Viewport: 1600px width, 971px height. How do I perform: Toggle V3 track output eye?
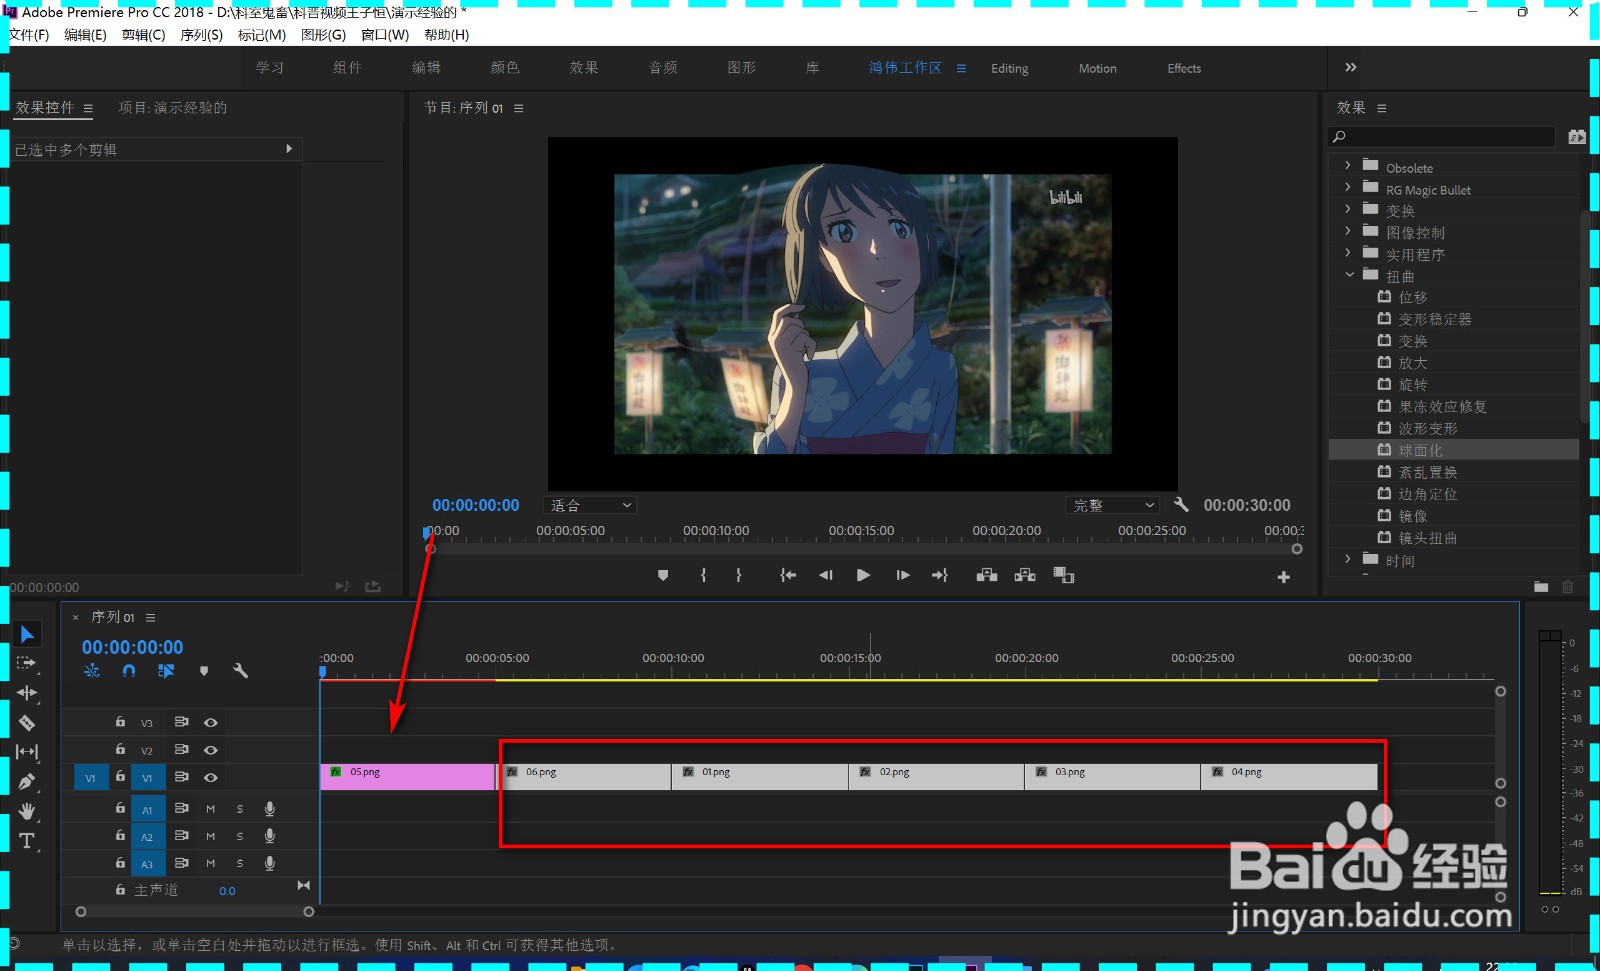pos(211,722)
